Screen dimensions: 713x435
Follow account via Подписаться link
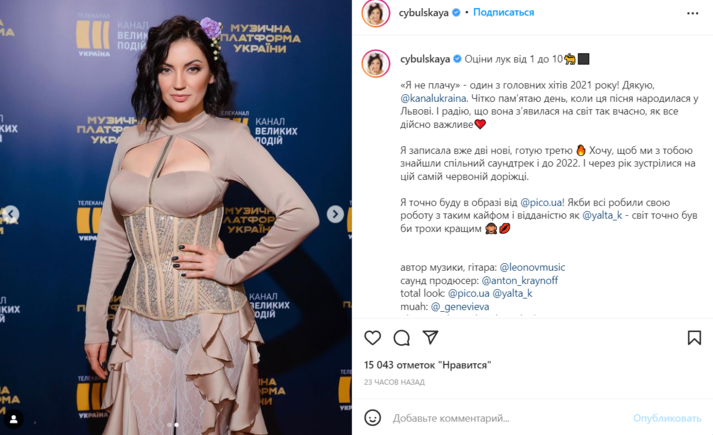point(503,12)
